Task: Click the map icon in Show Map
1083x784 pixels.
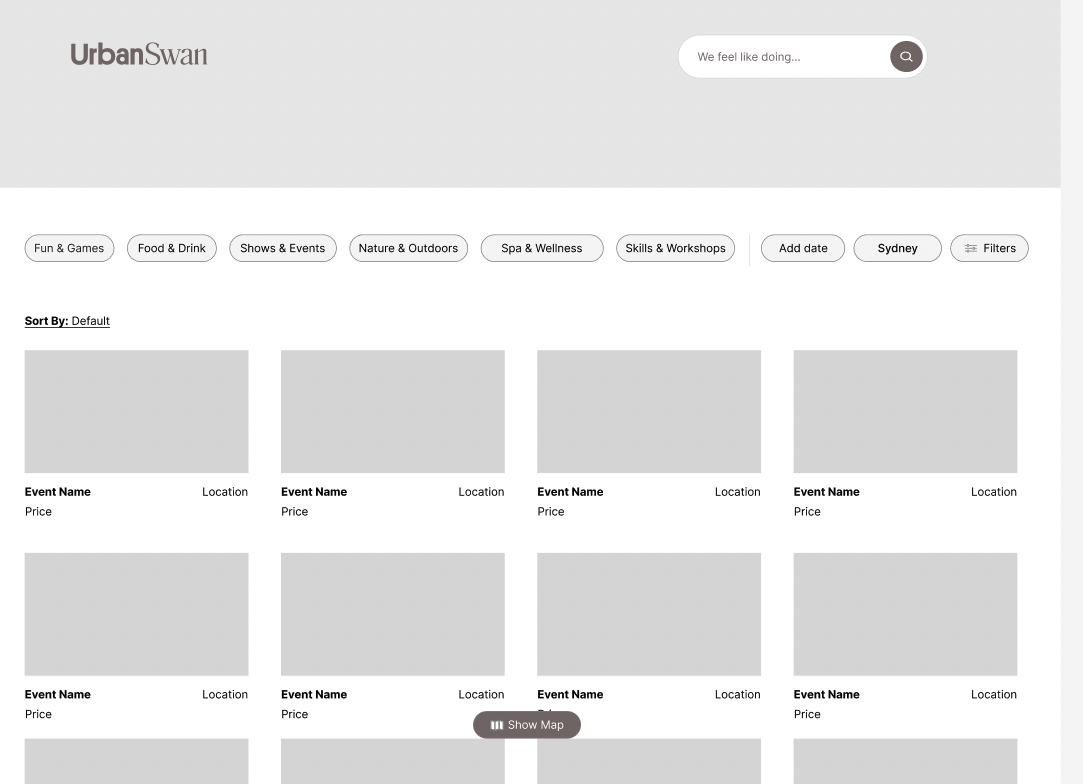Action: [x=497, y=725]
